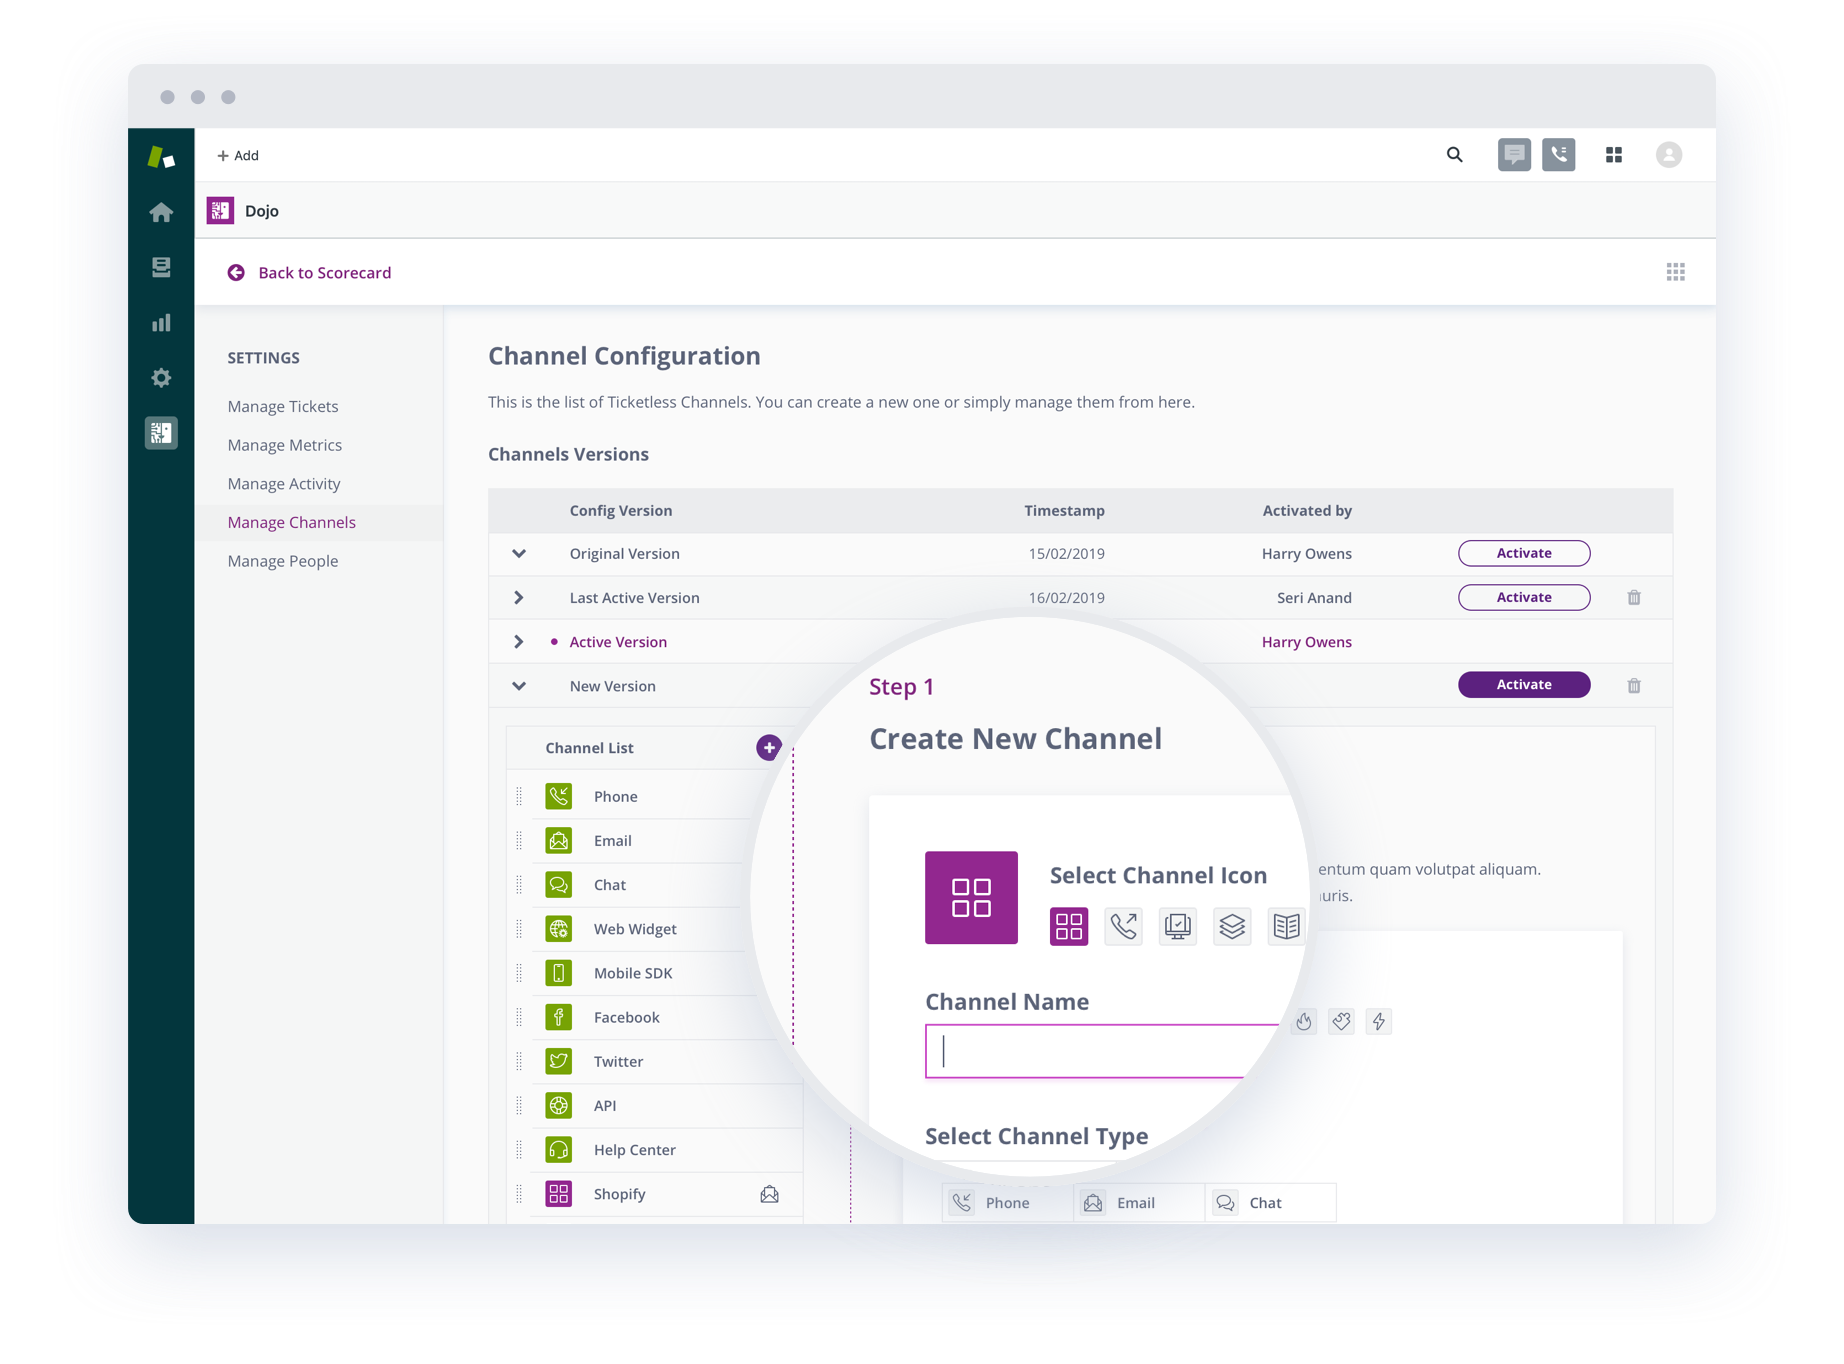Activate the New Version
The width and height of the screenshot is (1844, 1364).
1523,684
